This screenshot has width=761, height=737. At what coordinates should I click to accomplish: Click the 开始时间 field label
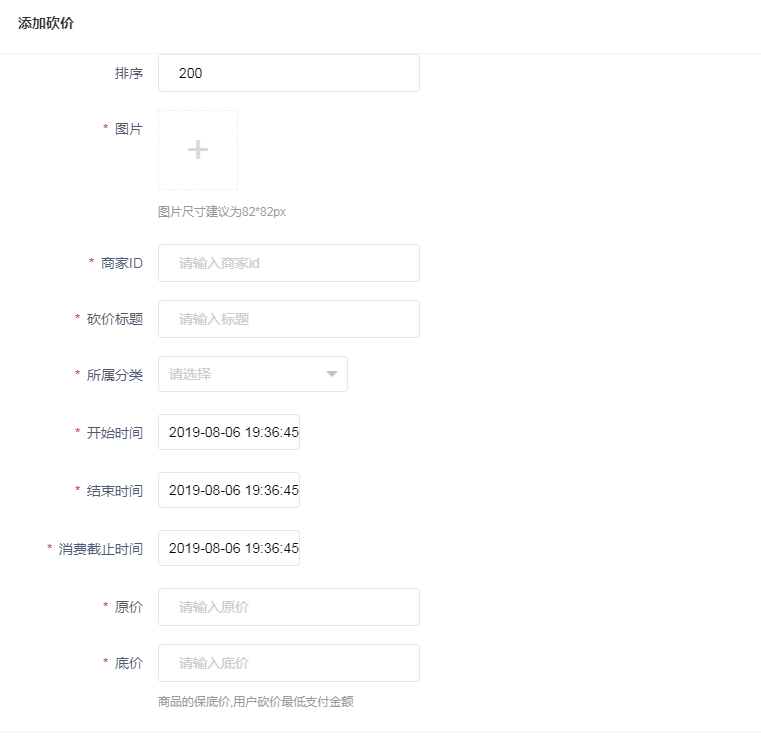pyautogui.click(x=115, y=433)
